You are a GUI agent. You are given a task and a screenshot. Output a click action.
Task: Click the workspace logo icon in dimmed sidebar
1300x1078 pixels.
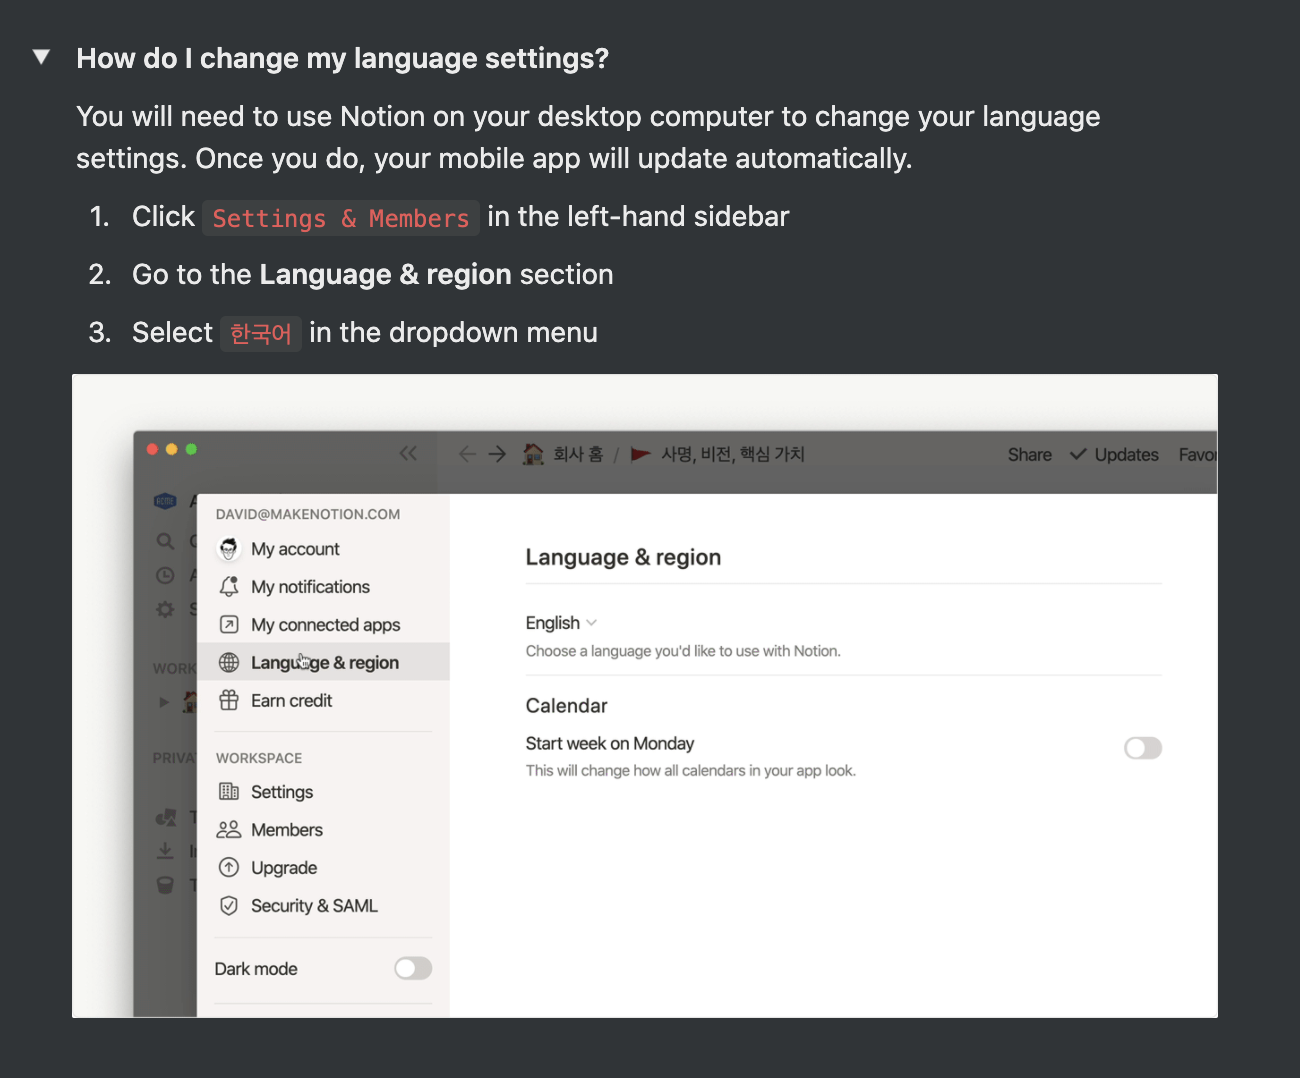(x=165, y=501)
